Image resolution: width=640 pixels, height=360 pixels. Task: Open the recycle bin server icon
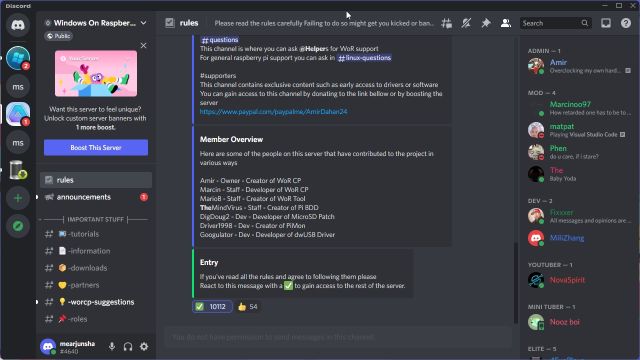(18, 170)
